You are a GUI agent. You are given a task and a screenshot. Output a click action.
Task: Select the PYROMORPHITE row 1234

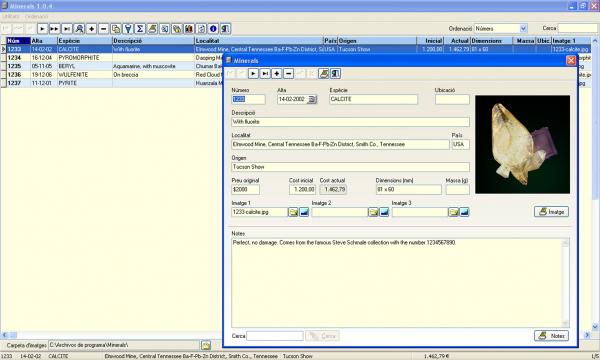pos(111,58)
